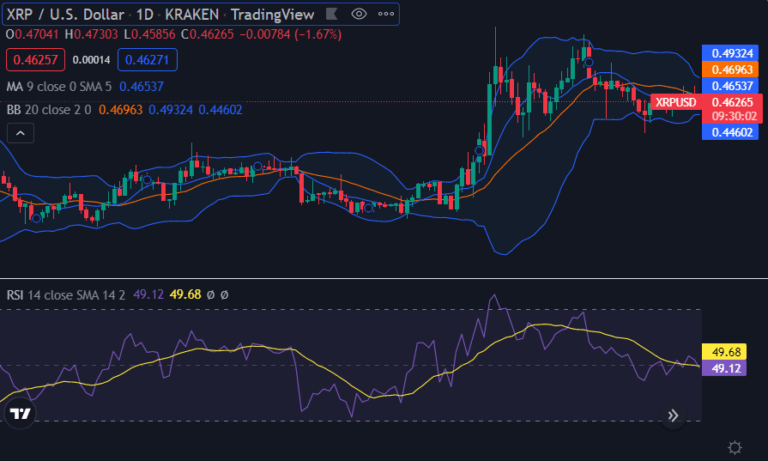Viewport: 768px width, 461px height.
Task: Click the KRAKEN exchange name in title
Action: [192, 15]
